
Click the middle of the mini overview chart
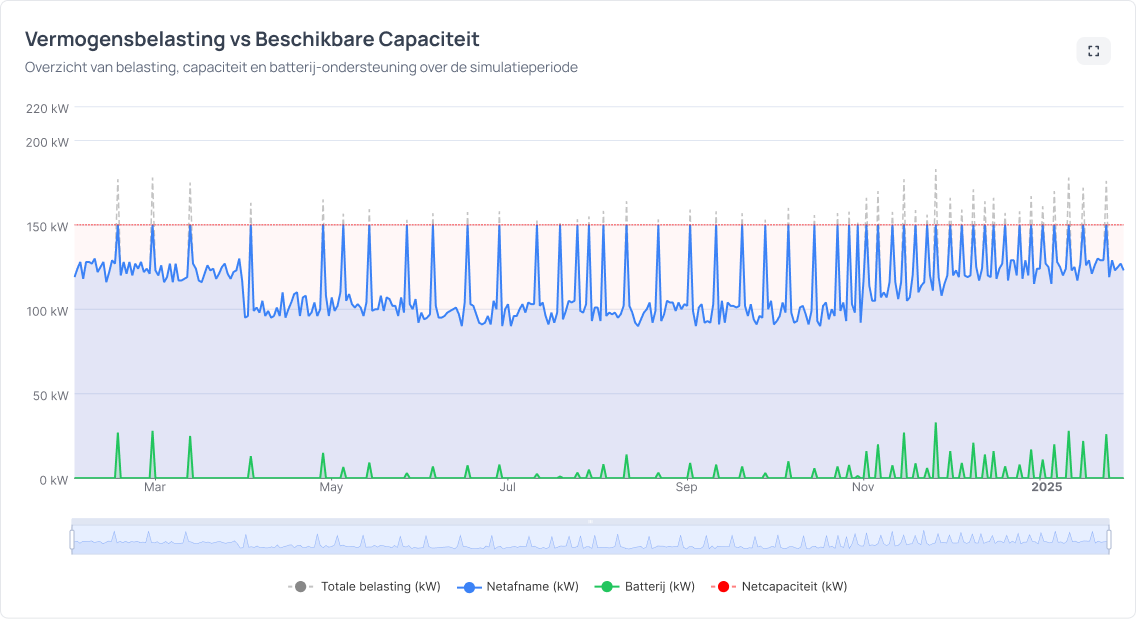point(591,540)
